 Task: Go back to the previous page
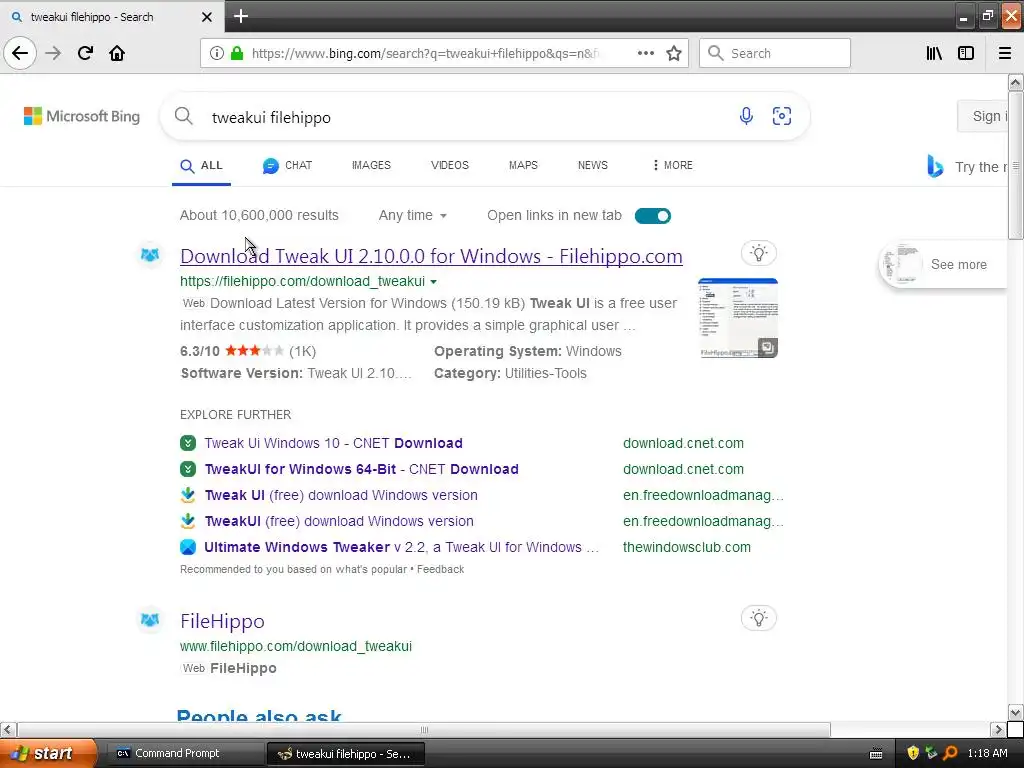coord(20,53)
